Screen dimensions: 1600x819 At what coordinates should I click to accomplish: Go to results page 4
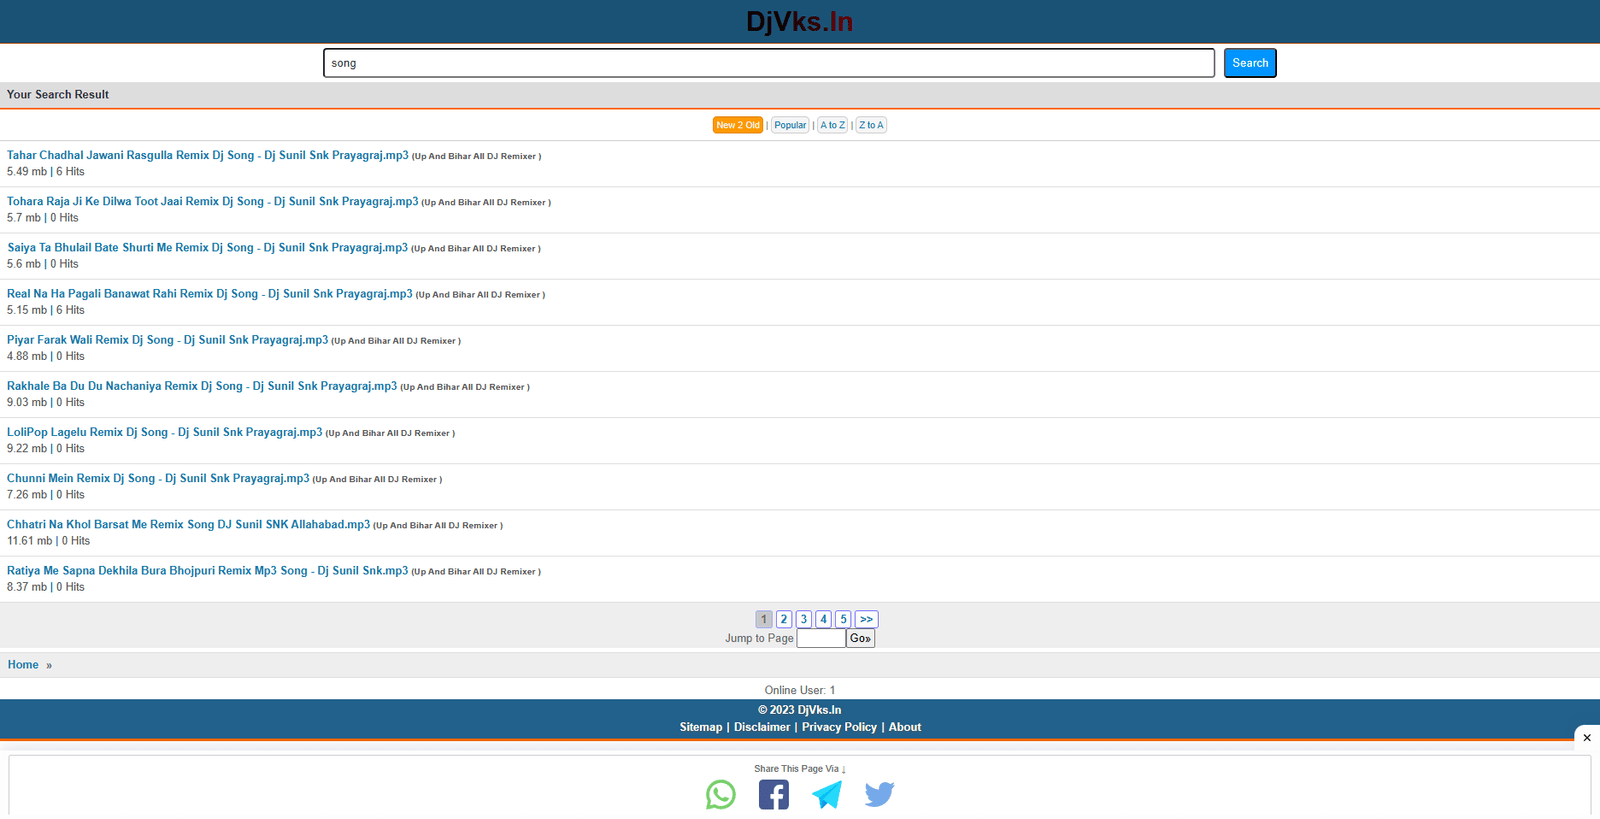coord(824,619)
